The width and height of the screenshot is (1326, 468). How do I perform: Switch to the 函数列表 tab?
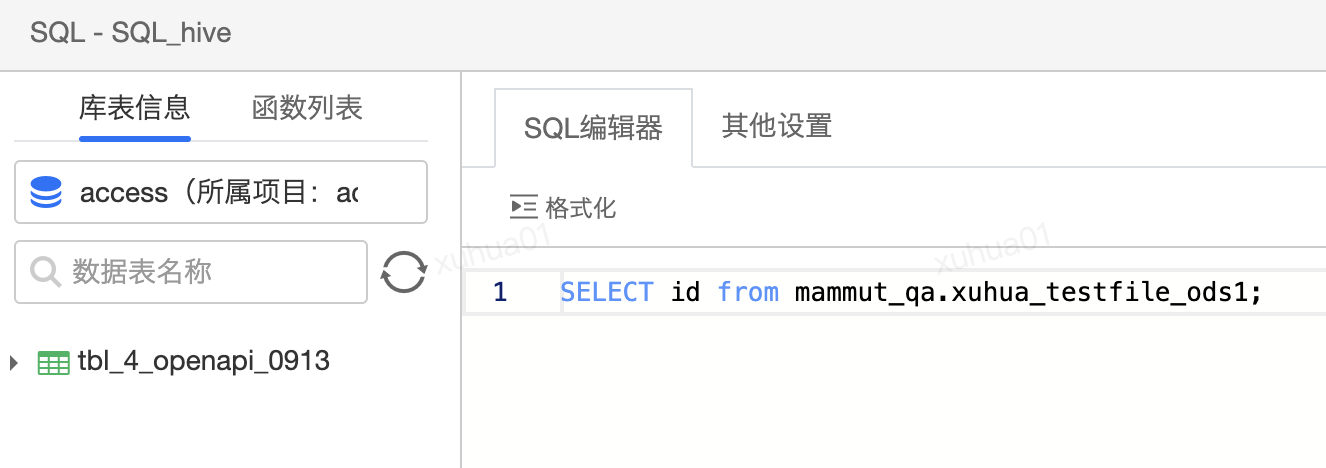tap(307, 108)
